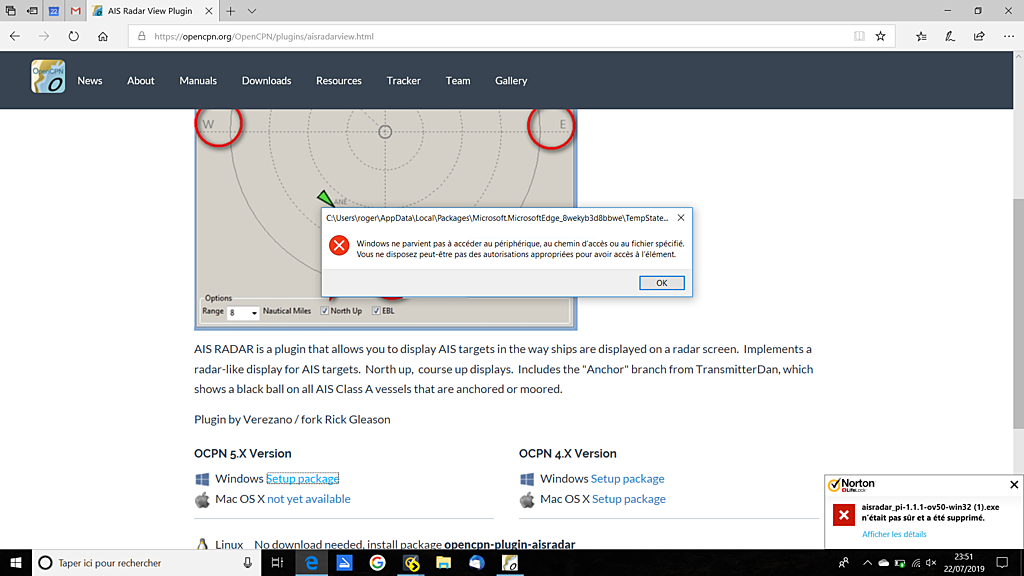Click the taskbar search box

coord(146,562)
